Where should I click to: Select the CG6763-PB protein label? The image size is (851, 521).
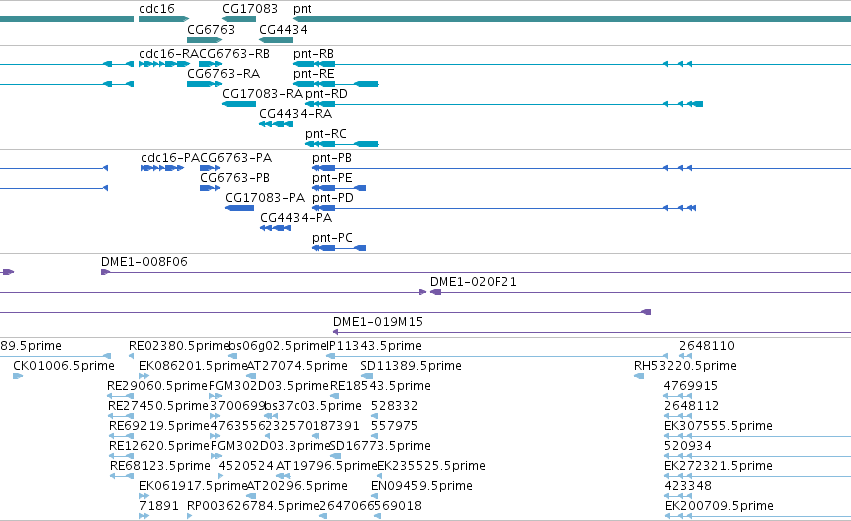click(x=234, y=178)
